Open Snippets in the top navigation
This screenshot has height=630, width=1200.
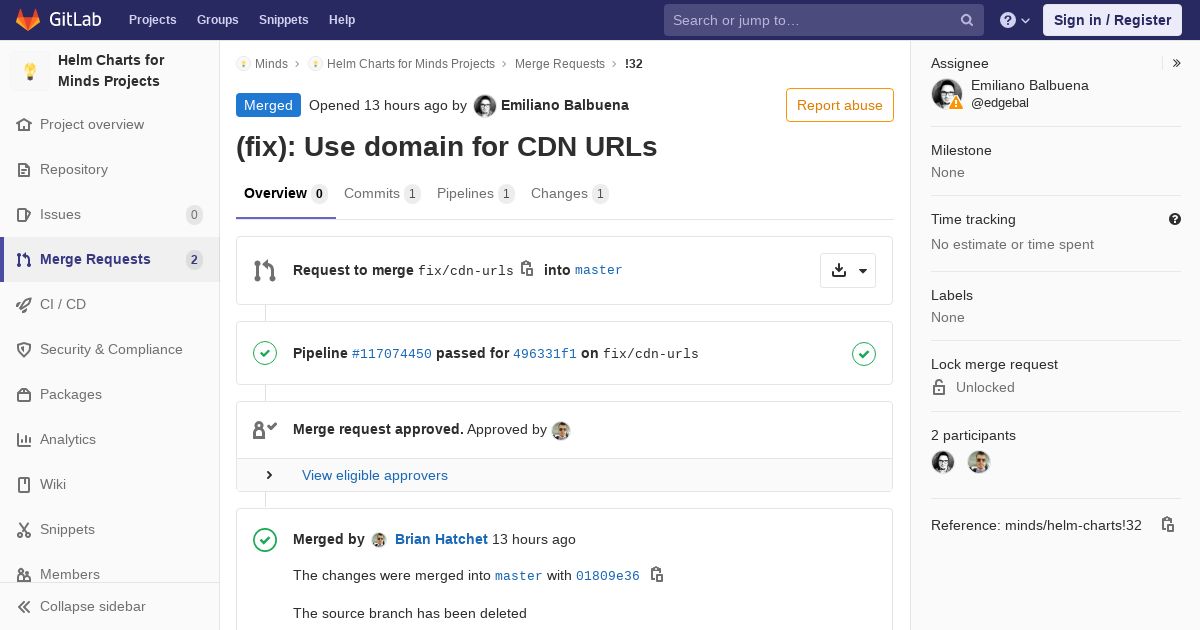tap(283, 20)
